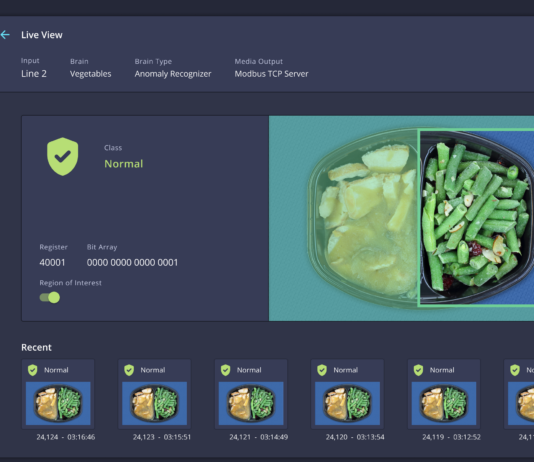Toggle the Region of Interest switch

(x=50, y=298)
